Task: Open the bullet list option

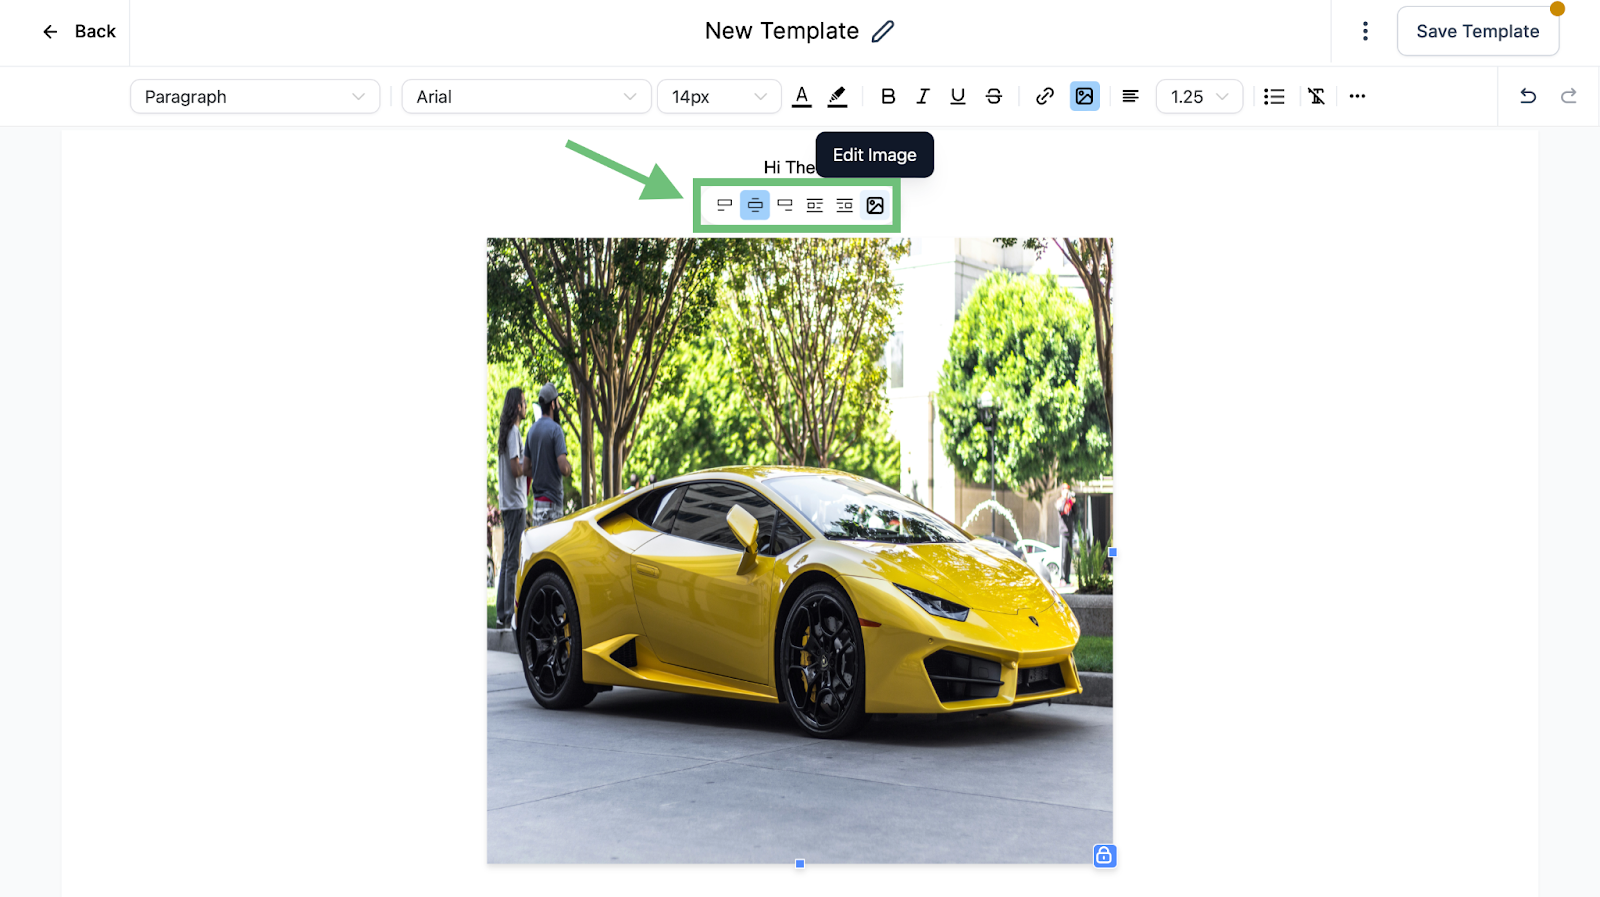Action: [1274, 97]
